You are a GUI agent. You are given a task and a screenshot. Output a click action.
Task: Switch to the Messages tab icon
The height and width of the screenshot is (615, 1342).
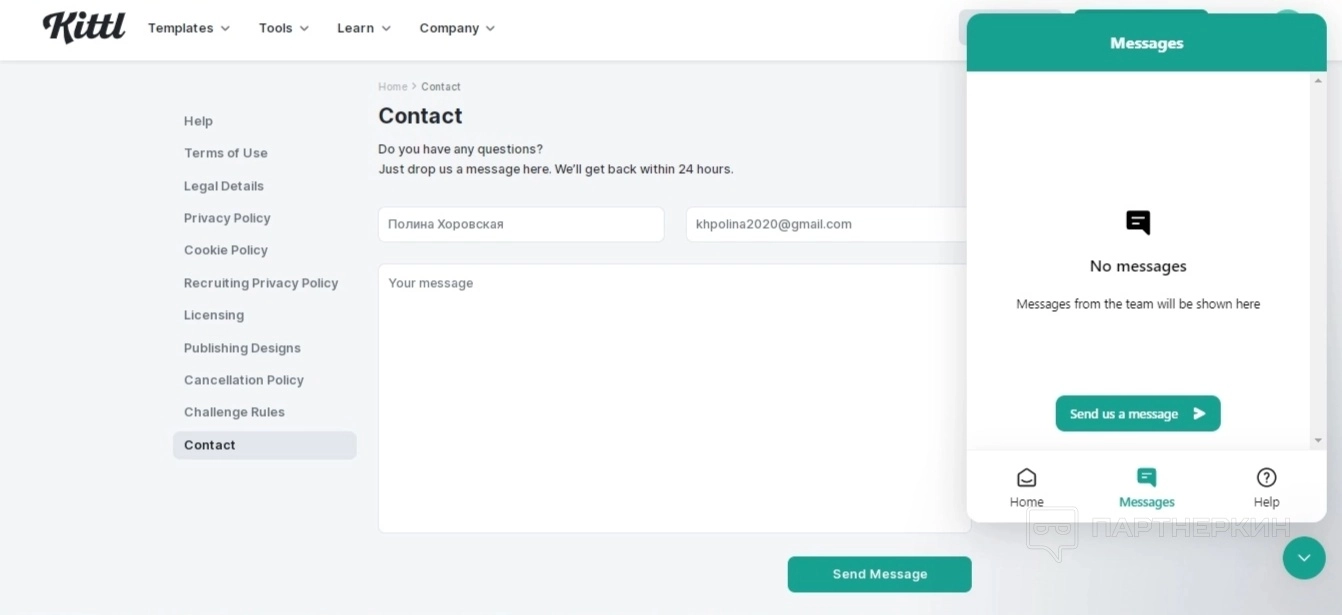tap(1146, 478)
